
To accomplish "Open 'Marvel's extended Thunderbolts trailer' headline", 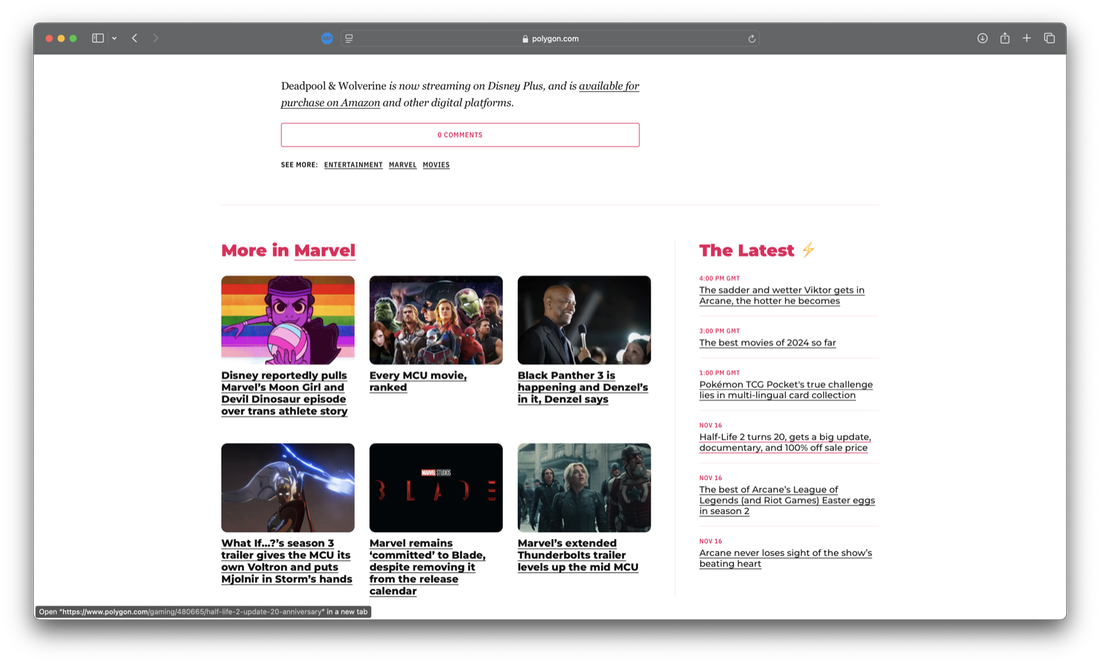I will tap(578, 555).
